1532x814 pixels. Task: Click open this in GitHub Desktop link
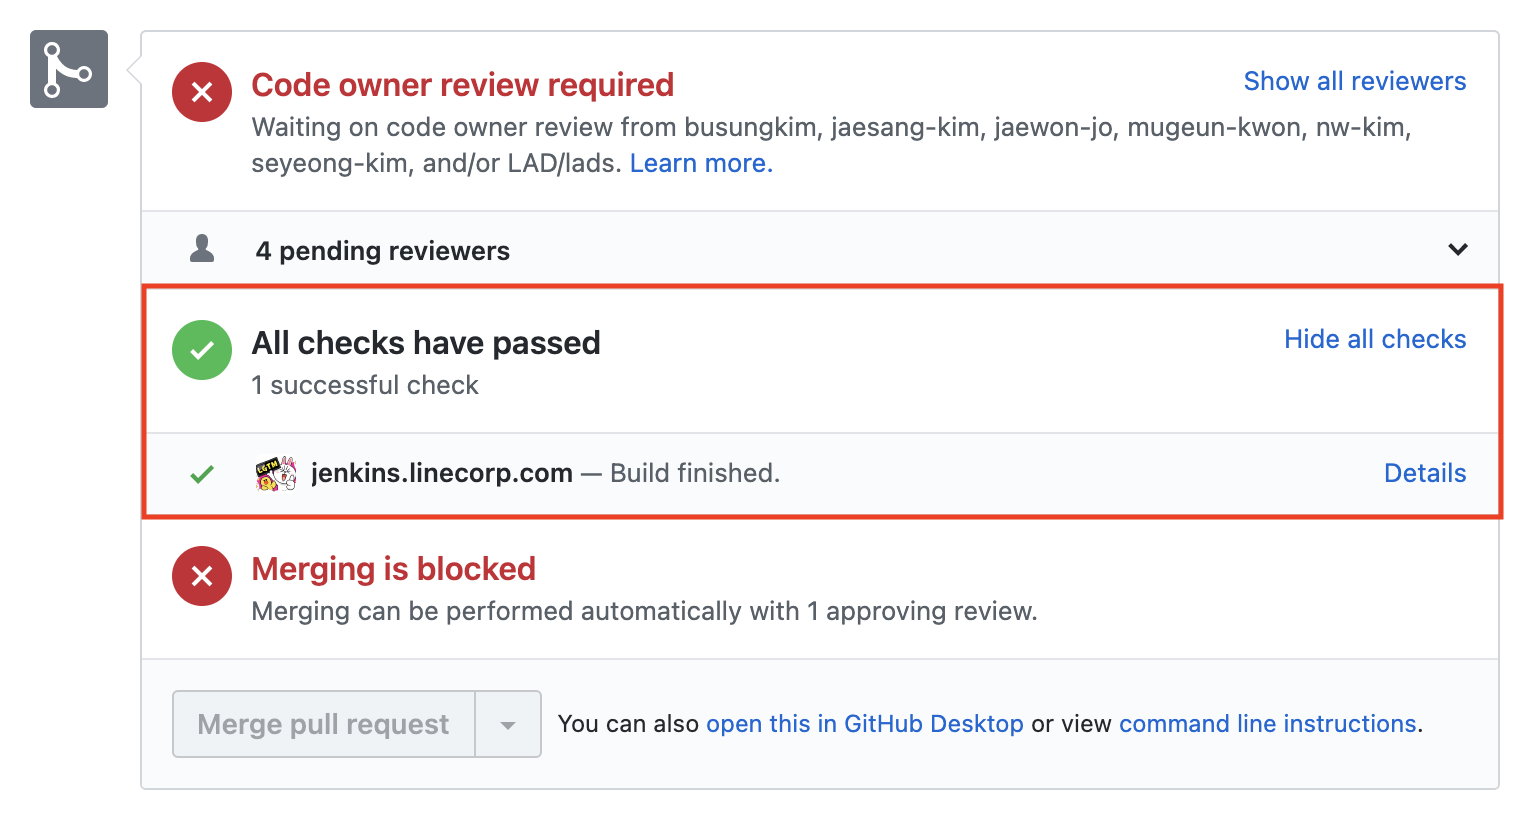pos(865,724)
